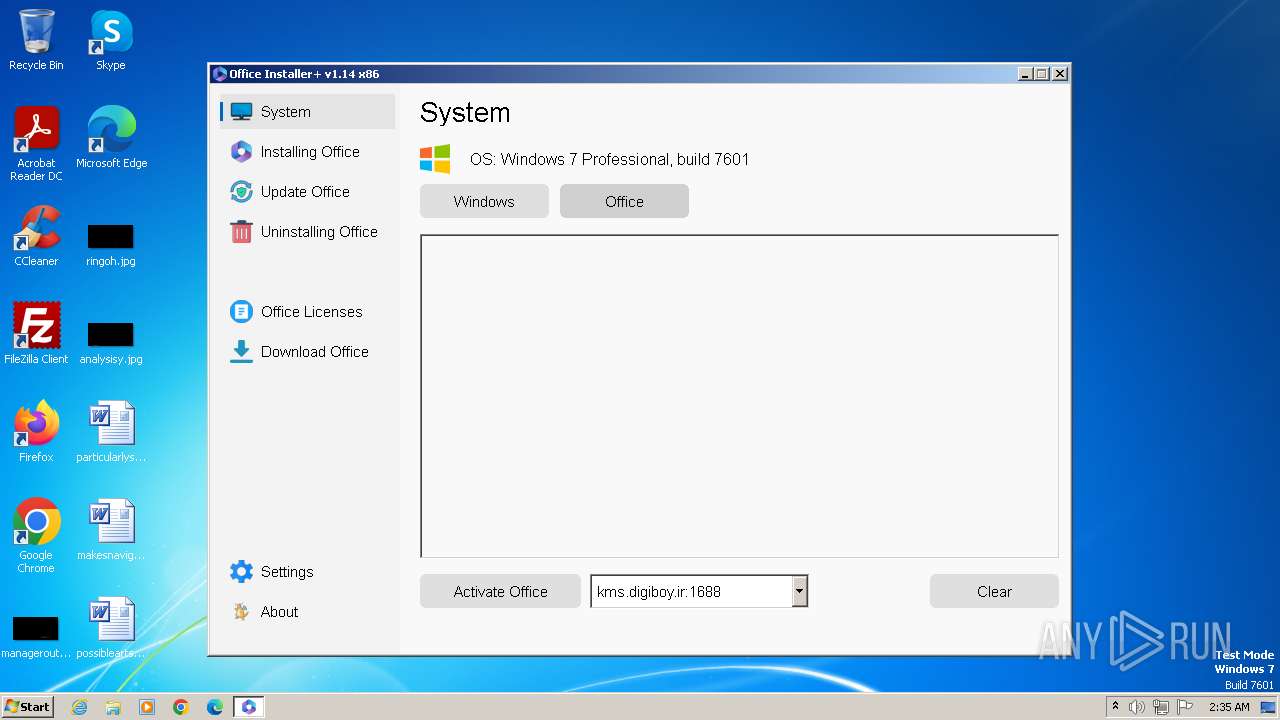Click the Office Licenses document icon
This screenshot has height=720, width=1280.
point(241,312)
